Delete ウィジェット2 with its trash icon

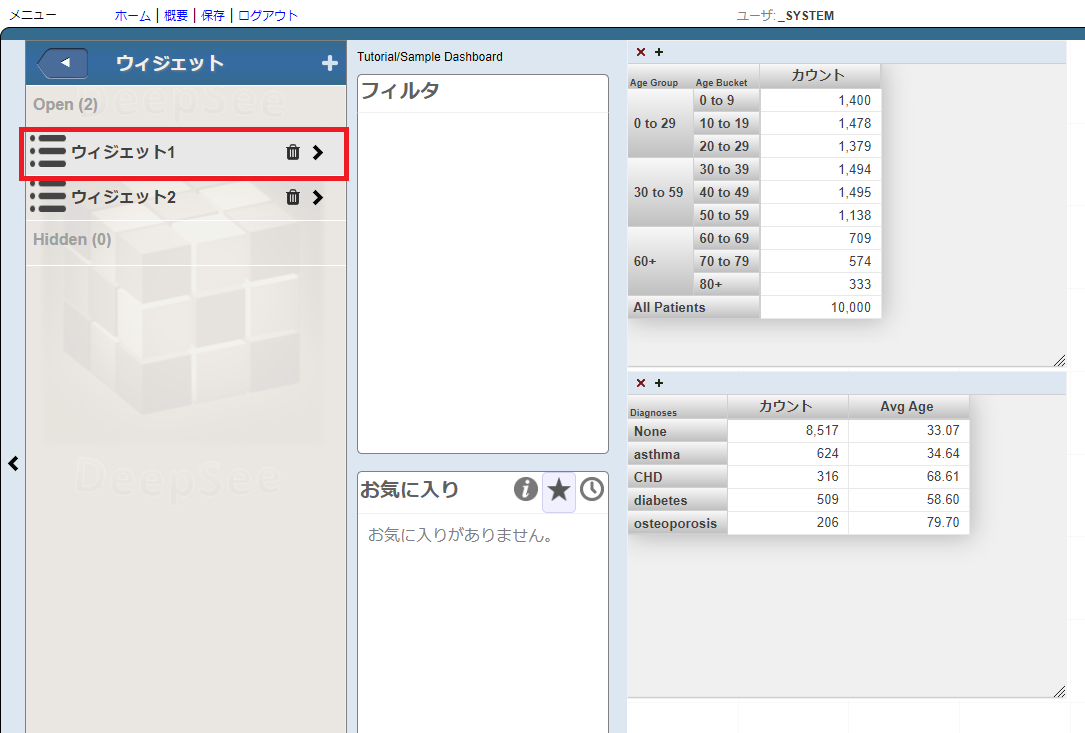pyautogui.click(x=293, y=197)
